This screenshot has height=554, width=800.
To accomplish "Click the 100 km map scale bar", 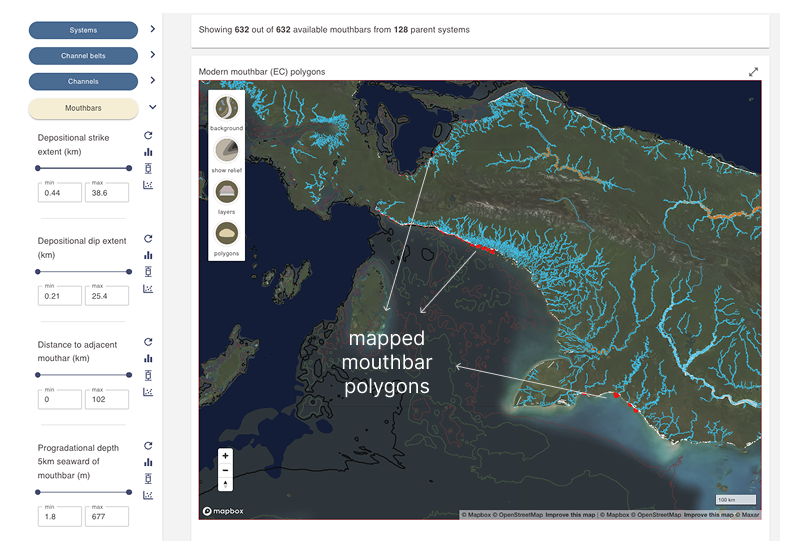I will tap(735, 499).
